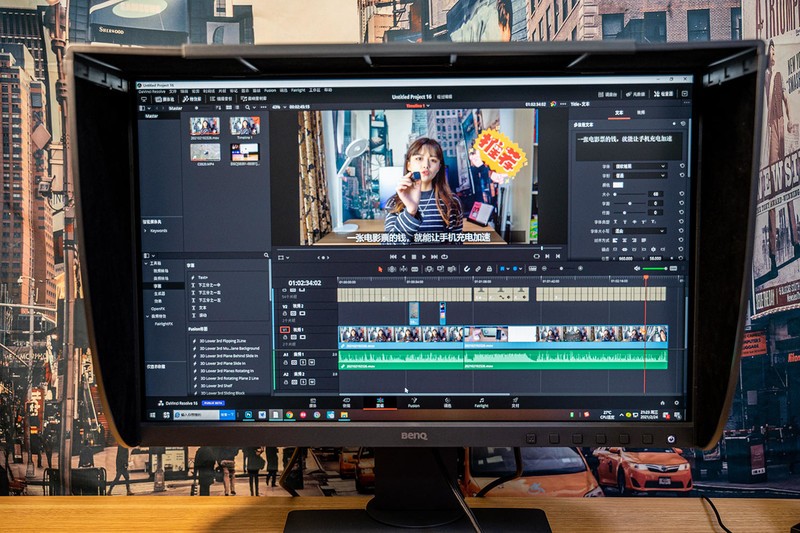Select the arrow Selection mode tool

point(380,269)
